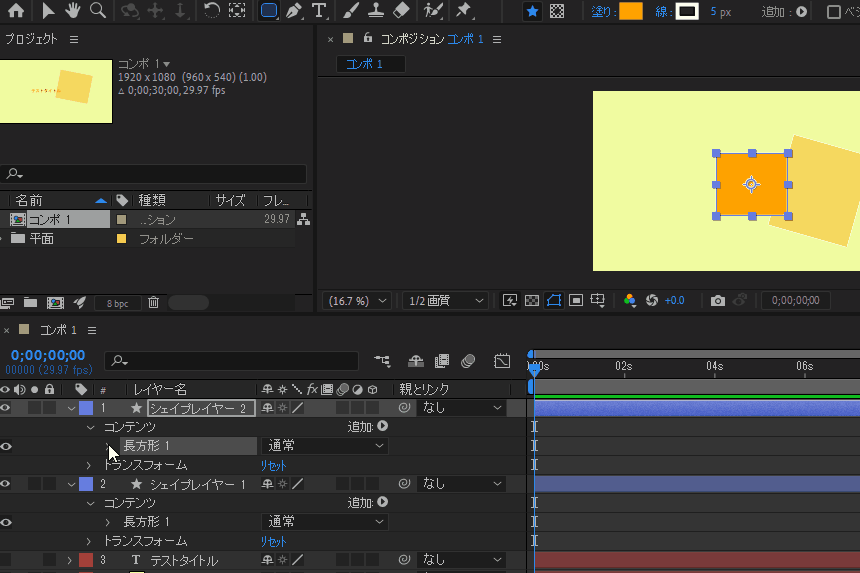Select the Type text tool
860x573 pixels.
319,10
